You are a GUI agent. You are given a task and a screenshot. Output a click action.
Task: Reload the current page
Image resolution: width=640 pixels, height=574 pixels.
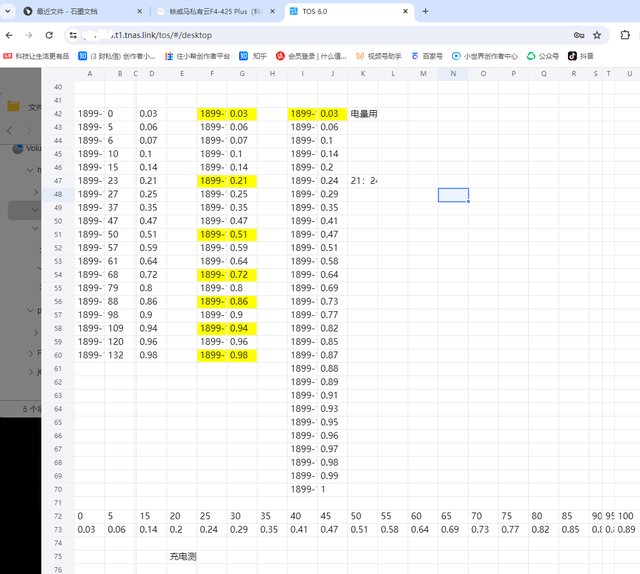click(49, 35)
